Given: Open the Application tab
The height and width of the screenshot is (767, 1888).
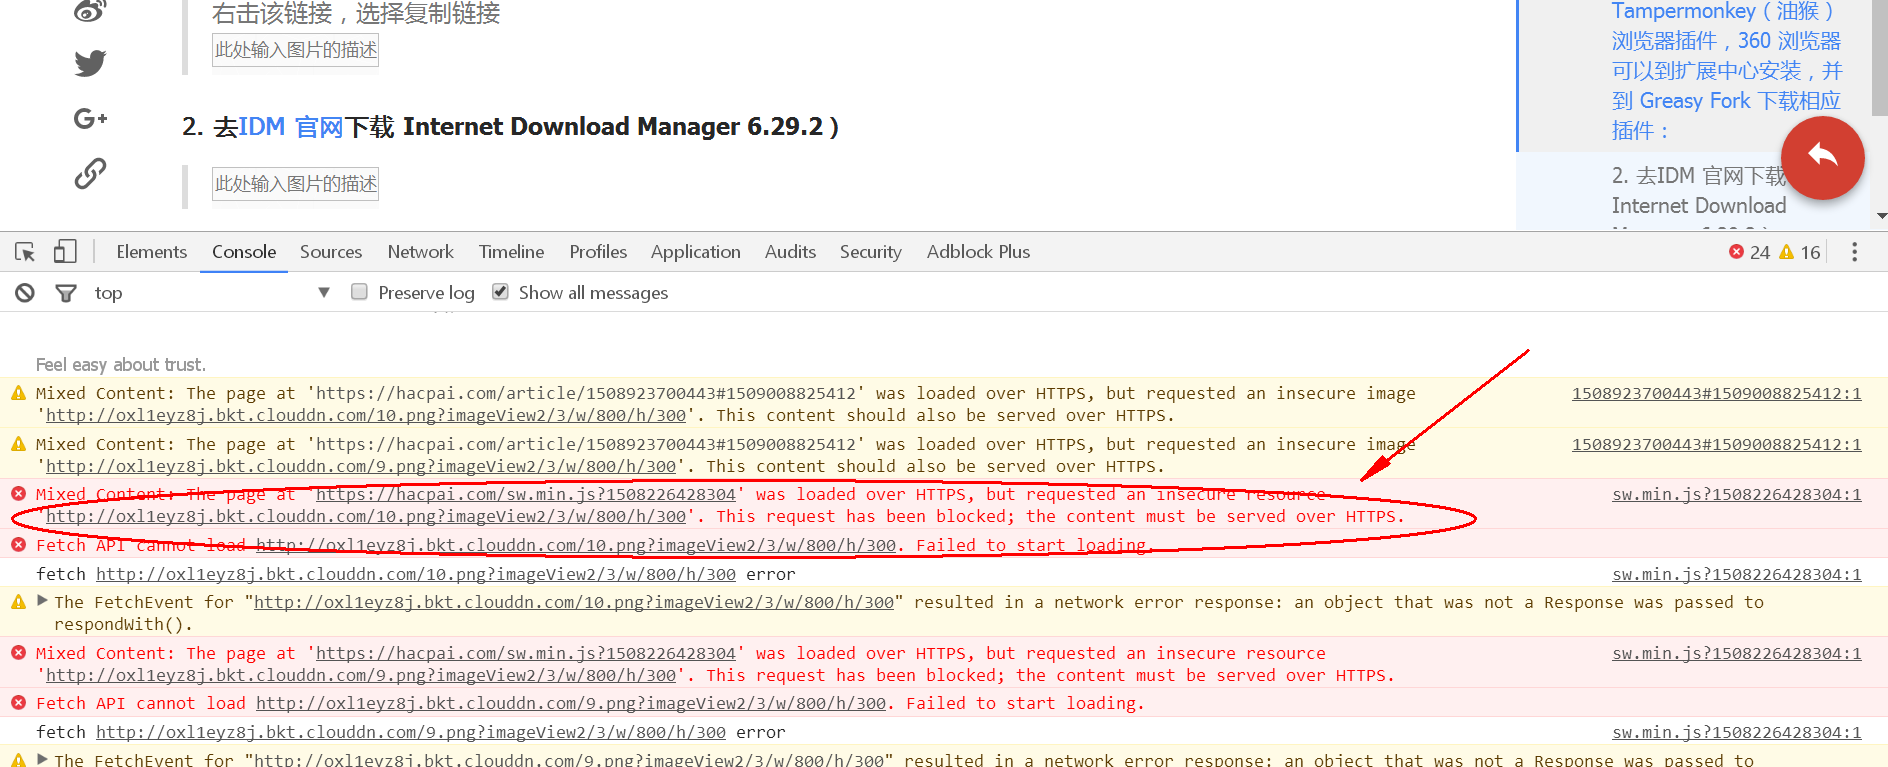Looking at the screenshot, I should click(696, 252).
